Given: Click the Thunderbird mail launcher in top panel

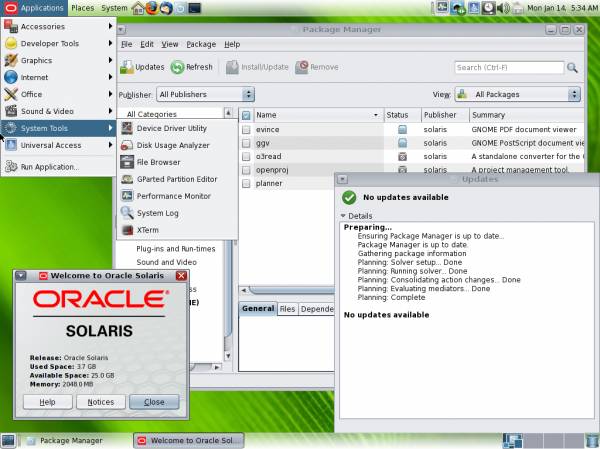Looking at the screenshot, I should tap(166, 8).
